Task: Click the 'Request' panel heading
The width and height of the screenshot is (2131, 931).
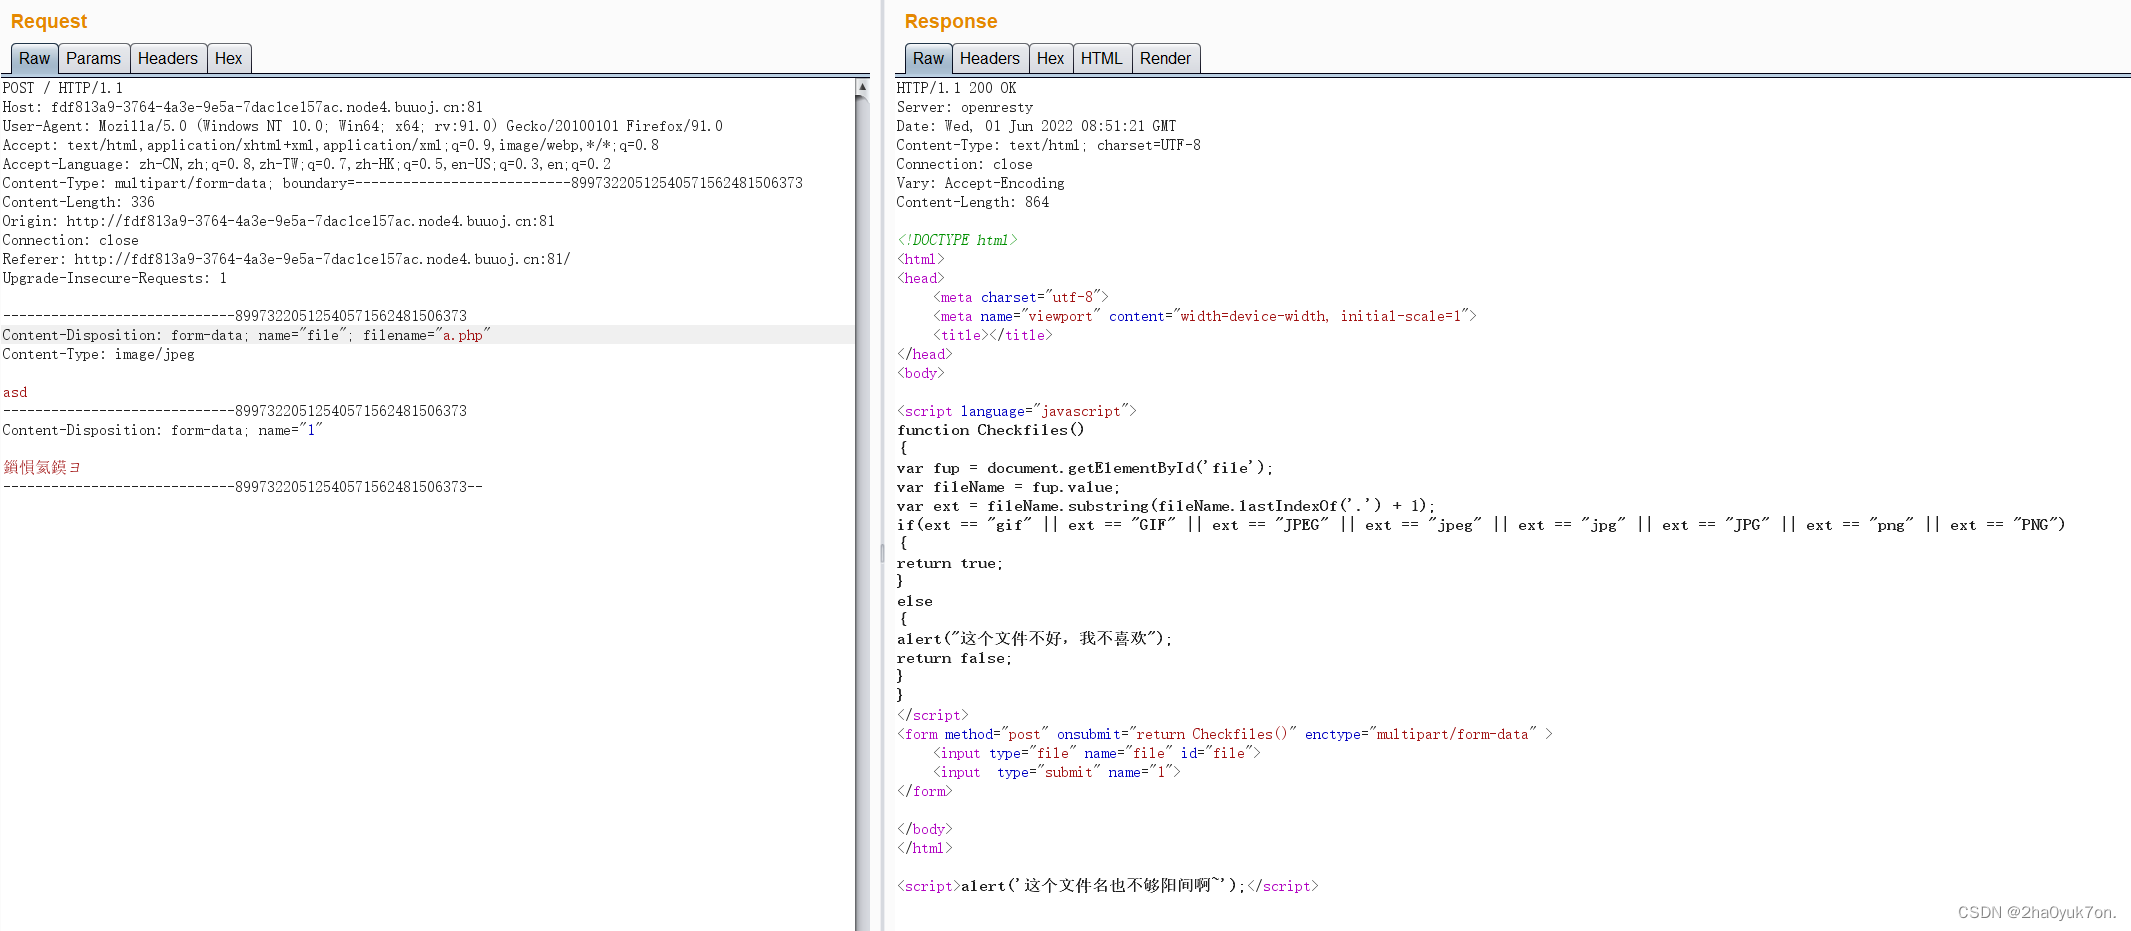Action: click(x=49, y=21)
